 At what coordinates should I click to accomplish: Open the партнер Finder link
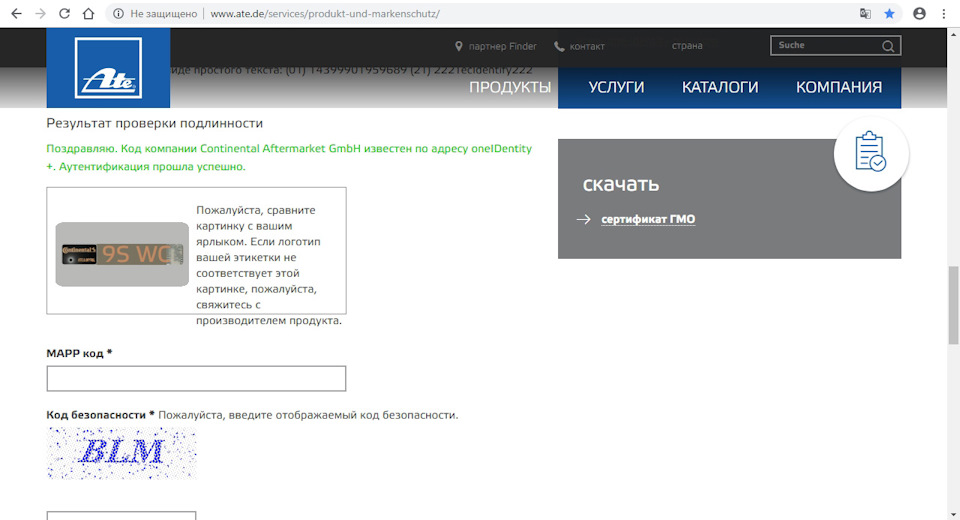coord(502,46)
